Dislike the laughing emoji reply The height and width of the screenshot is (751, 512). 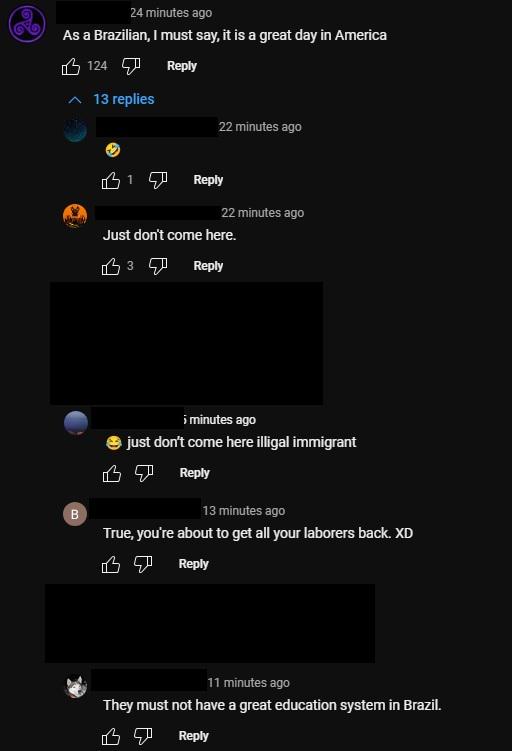pos(158,180)
